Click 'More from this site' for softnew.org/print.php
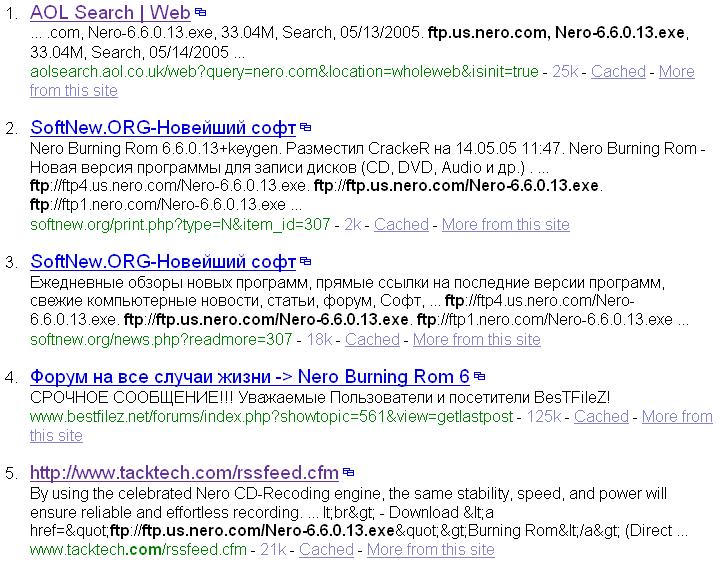The height and width of the screenshot is (566, 717). coord(506,224)
